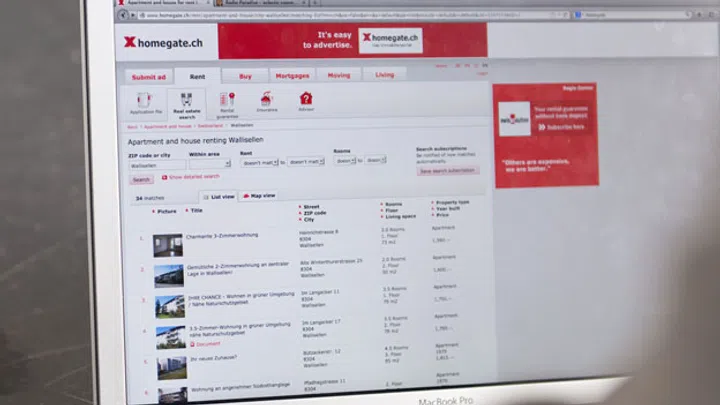Open thumbnail of IHRE CHANCE listing
This screenshot has height=405, width=720.
click(170, 306)
